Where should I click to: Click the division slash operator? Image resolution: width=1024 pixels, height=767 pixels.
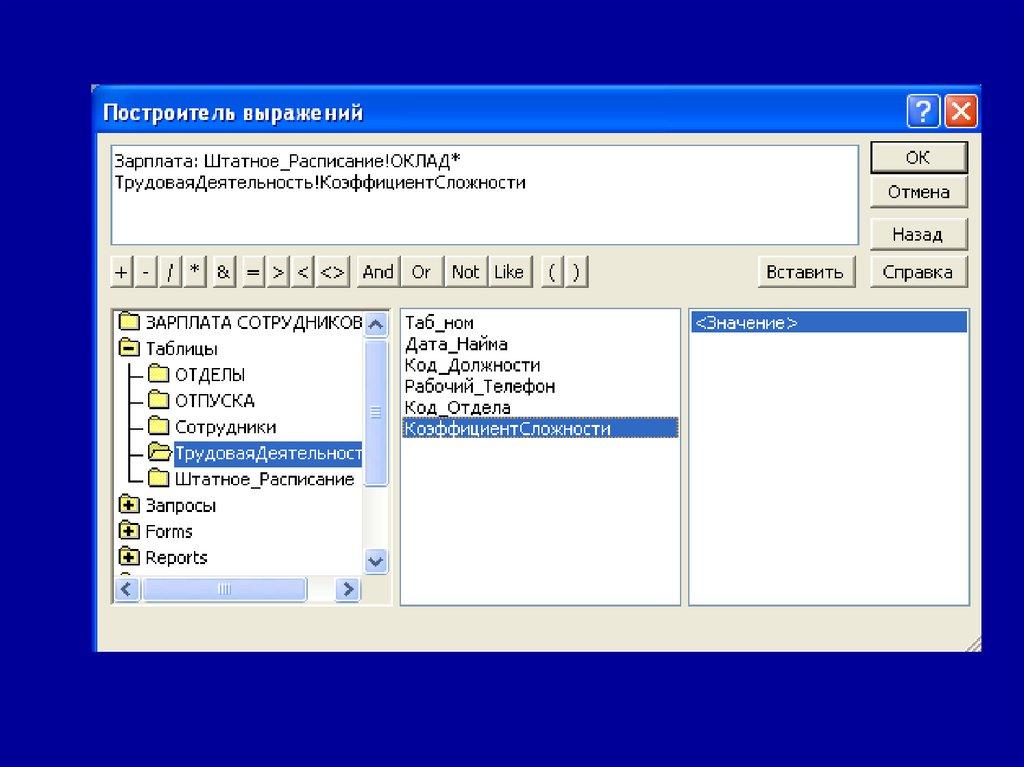coord(171,272)
